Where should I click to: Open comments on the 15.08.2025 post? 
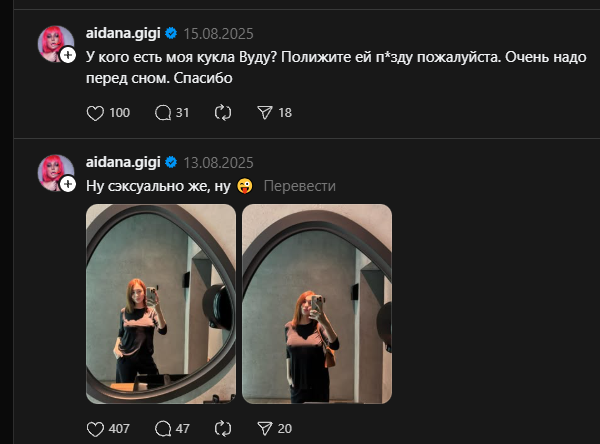pyautogui.click(x=164, y=113)
